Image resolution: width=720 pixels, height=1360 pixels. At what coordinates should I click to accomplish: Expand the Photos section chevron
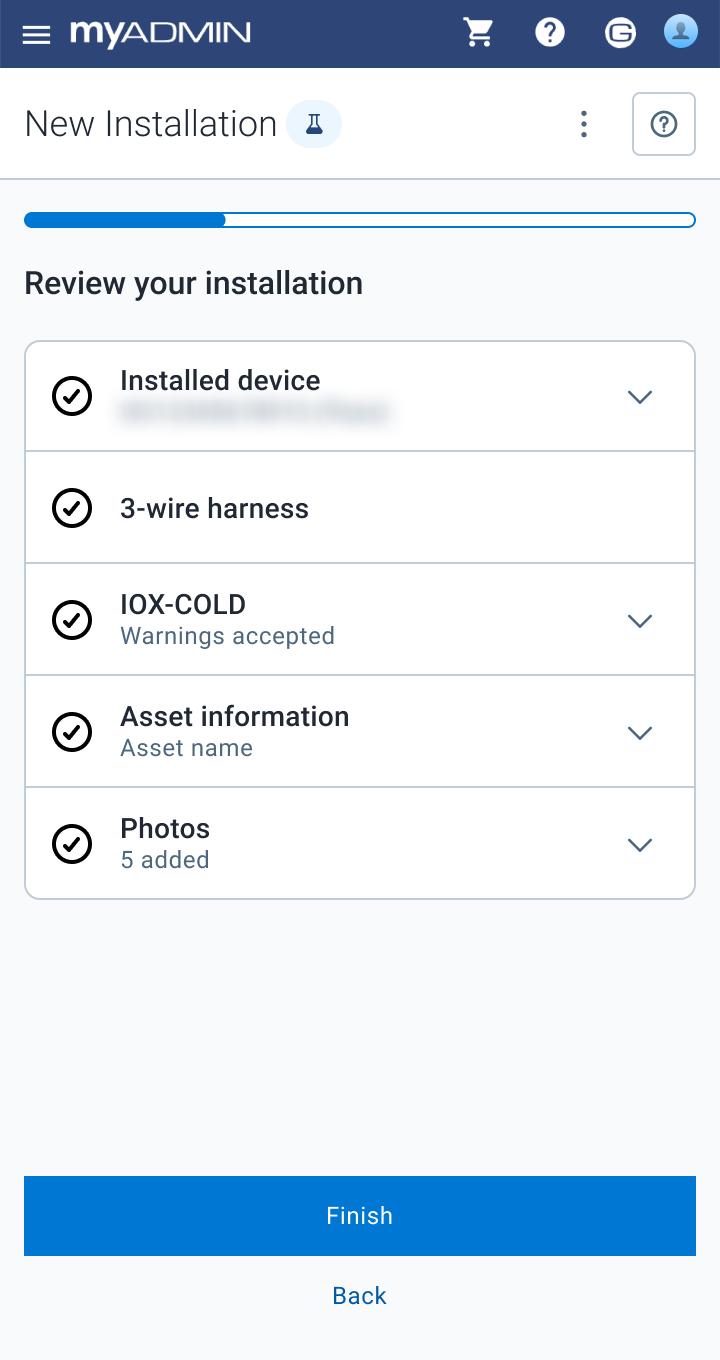(x=640, y=845)
